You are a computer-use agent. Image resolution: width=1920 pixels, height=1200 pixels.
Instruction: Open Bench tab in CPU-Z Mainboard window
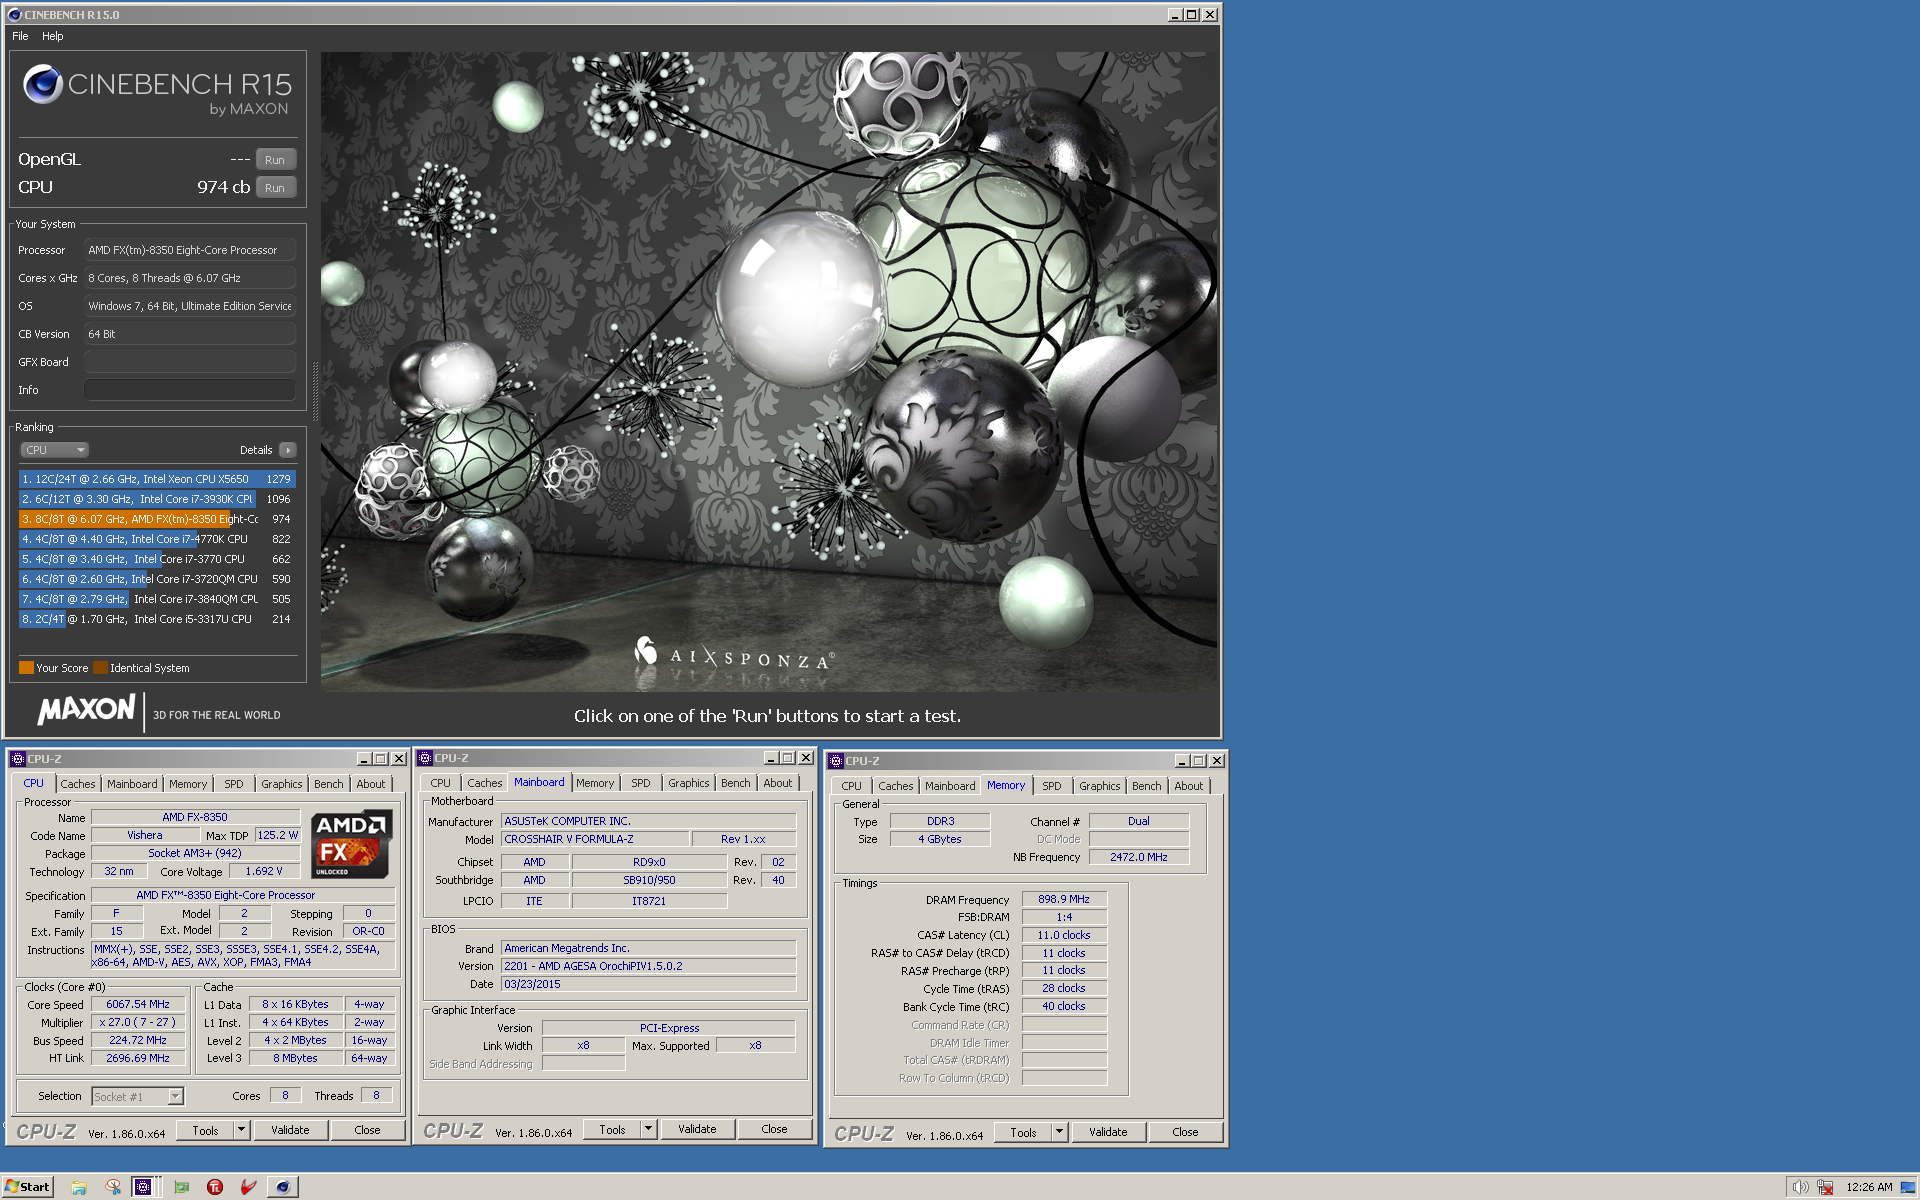pyautogui.click(x=736, y=783)
